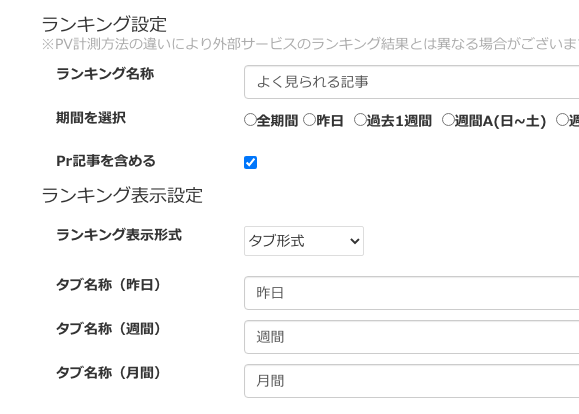The width and height of the screenshot is (579, 414).
Task: Click the ランキング表示設定 section heading
Action: pyautogui.click(x=122, y=195)
